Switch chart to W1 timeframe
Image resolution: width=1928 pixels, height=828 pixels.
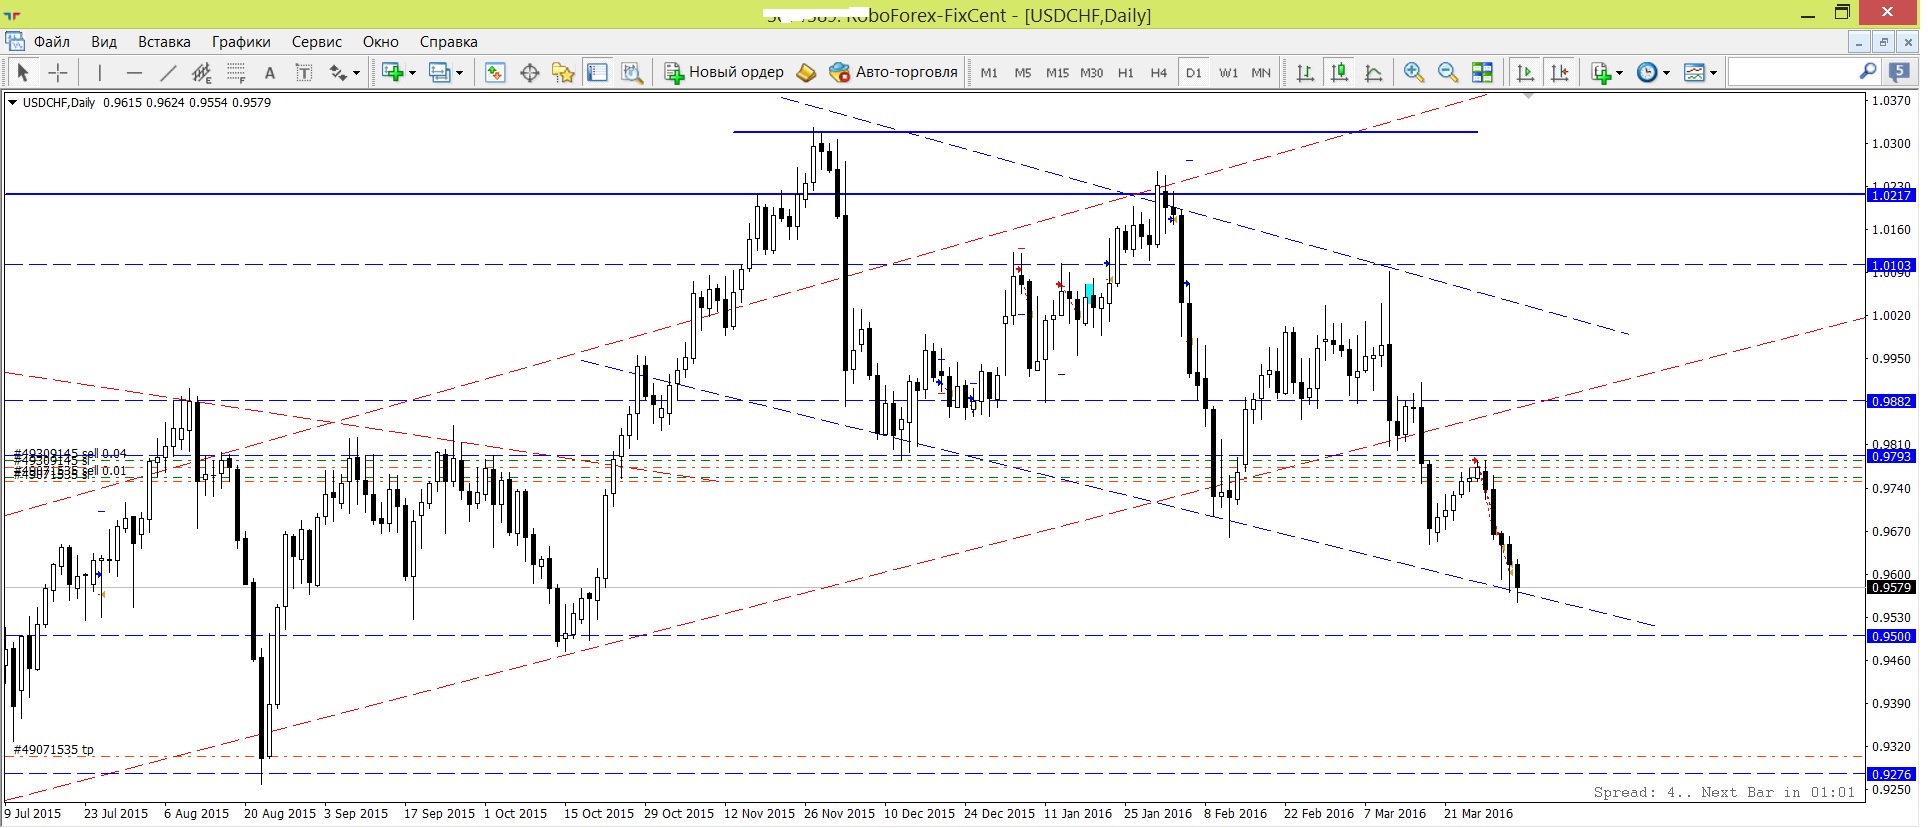click(x=1228, y=72)
